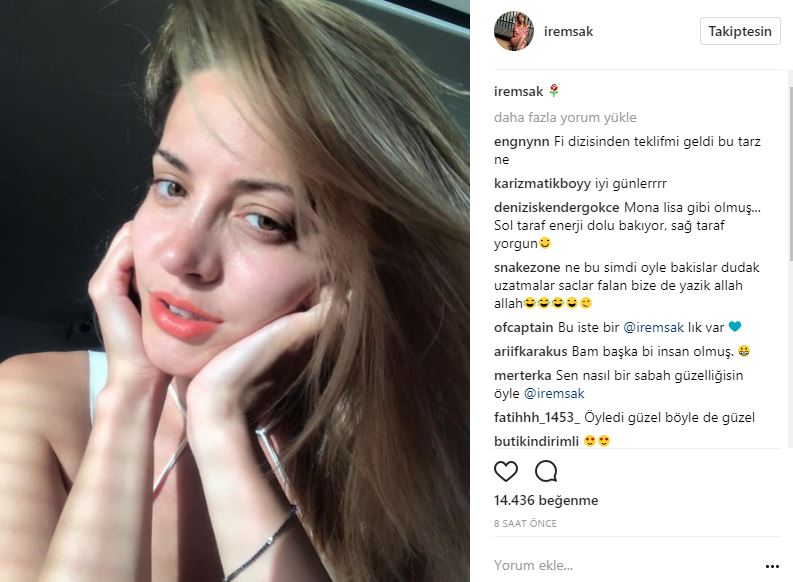Click the '8 saat önce' timestamp
This screenshot has height=582, width=793.
click(525, 523)
